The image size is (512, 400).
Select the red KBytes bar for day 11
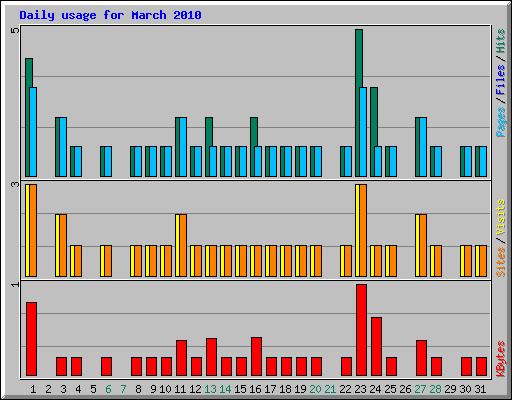(181, 358)
